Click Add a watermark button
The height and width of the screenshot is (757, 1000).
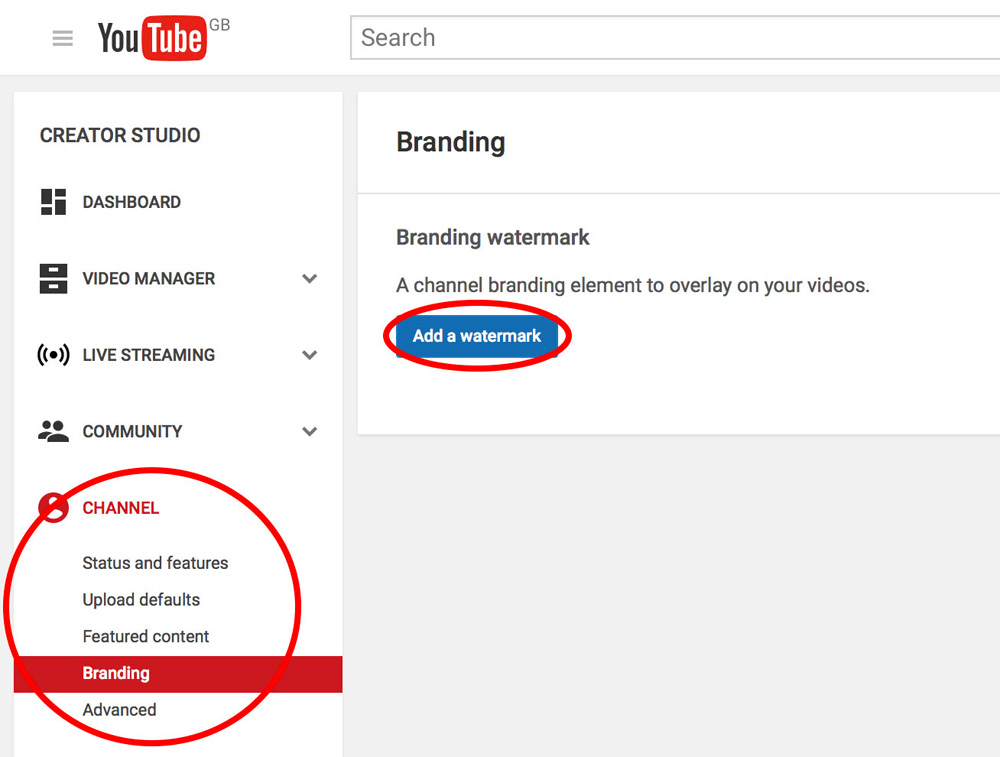[477, 336]
